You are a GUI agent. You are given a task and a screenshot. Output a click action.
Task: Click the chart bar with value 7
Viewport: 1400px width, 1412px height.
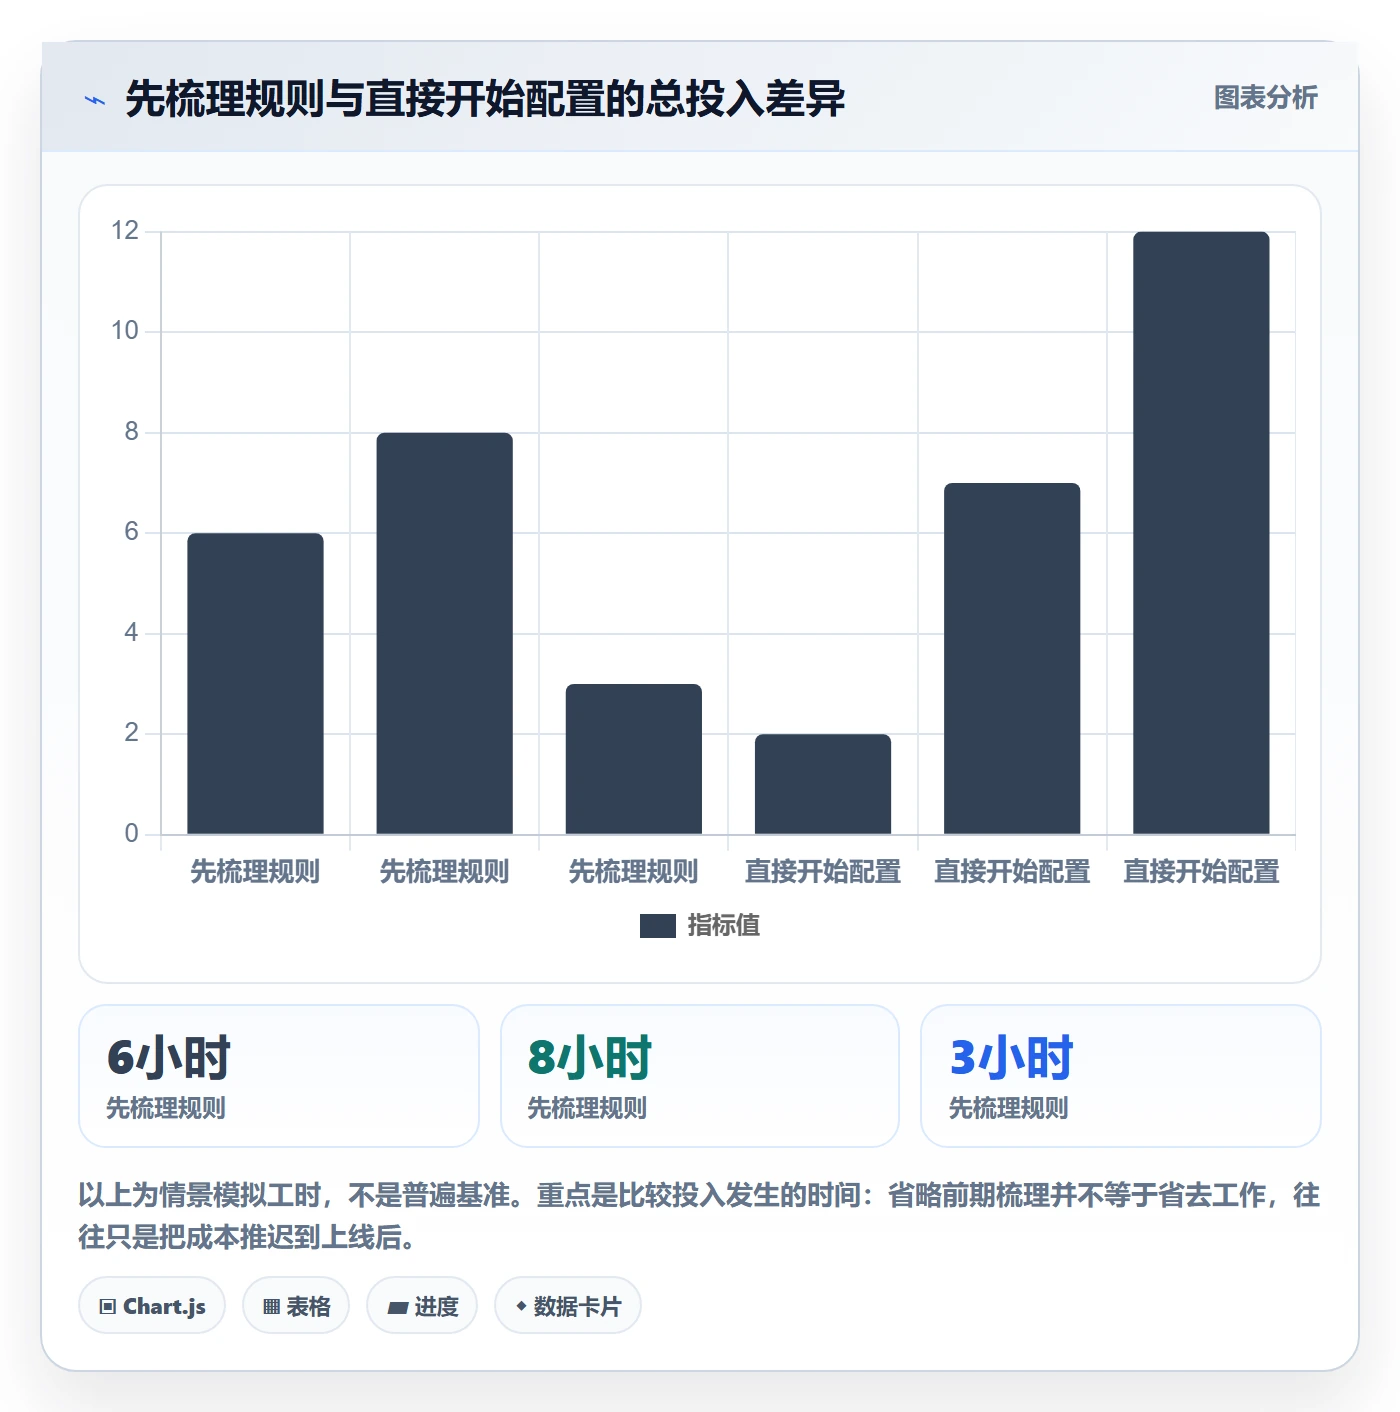click(x=1012, y=658)
